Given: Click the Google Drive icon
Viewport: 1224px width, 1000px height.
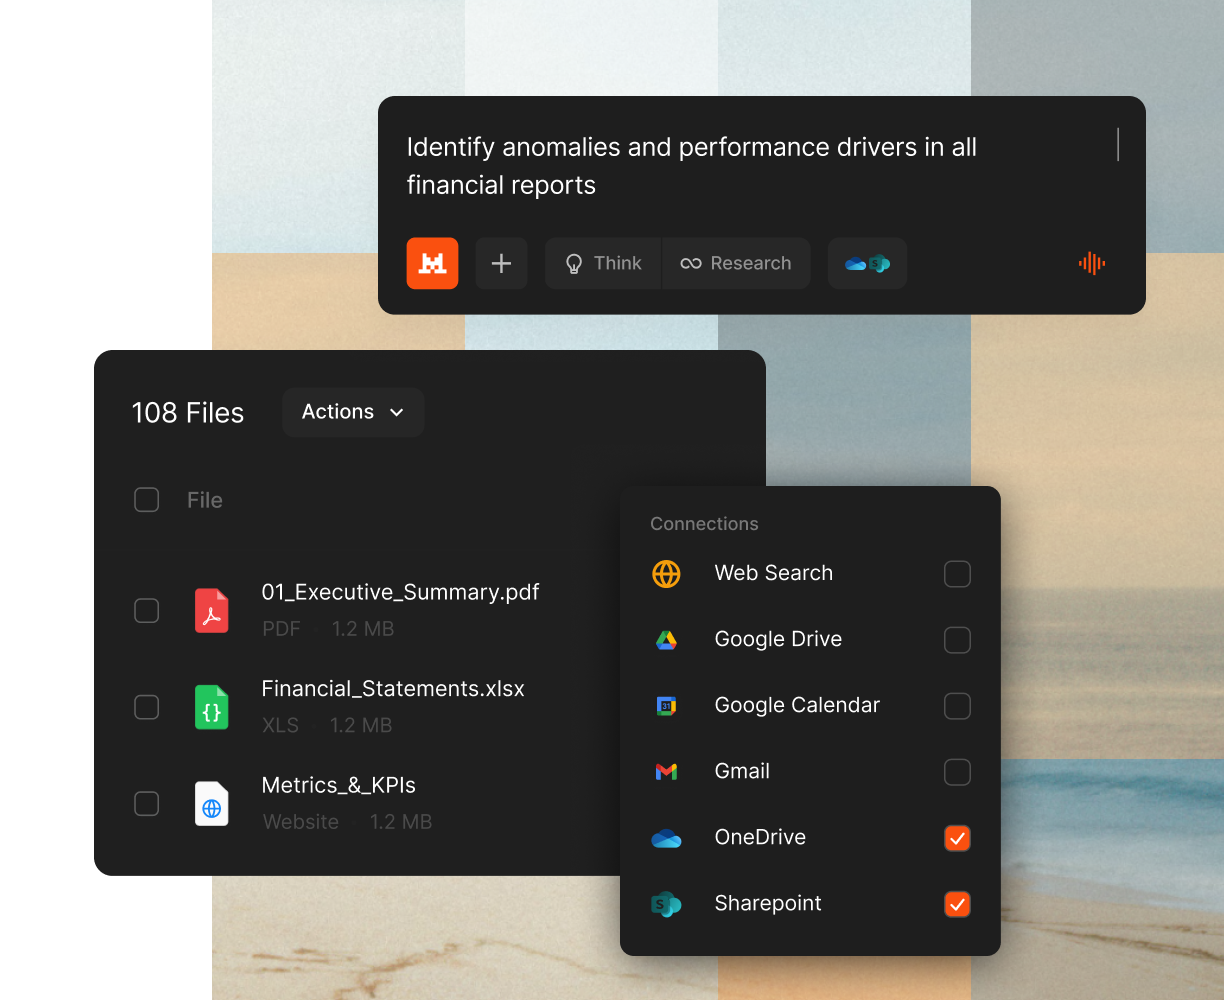Looking at the screenshot, I should (x=666, y=640).
